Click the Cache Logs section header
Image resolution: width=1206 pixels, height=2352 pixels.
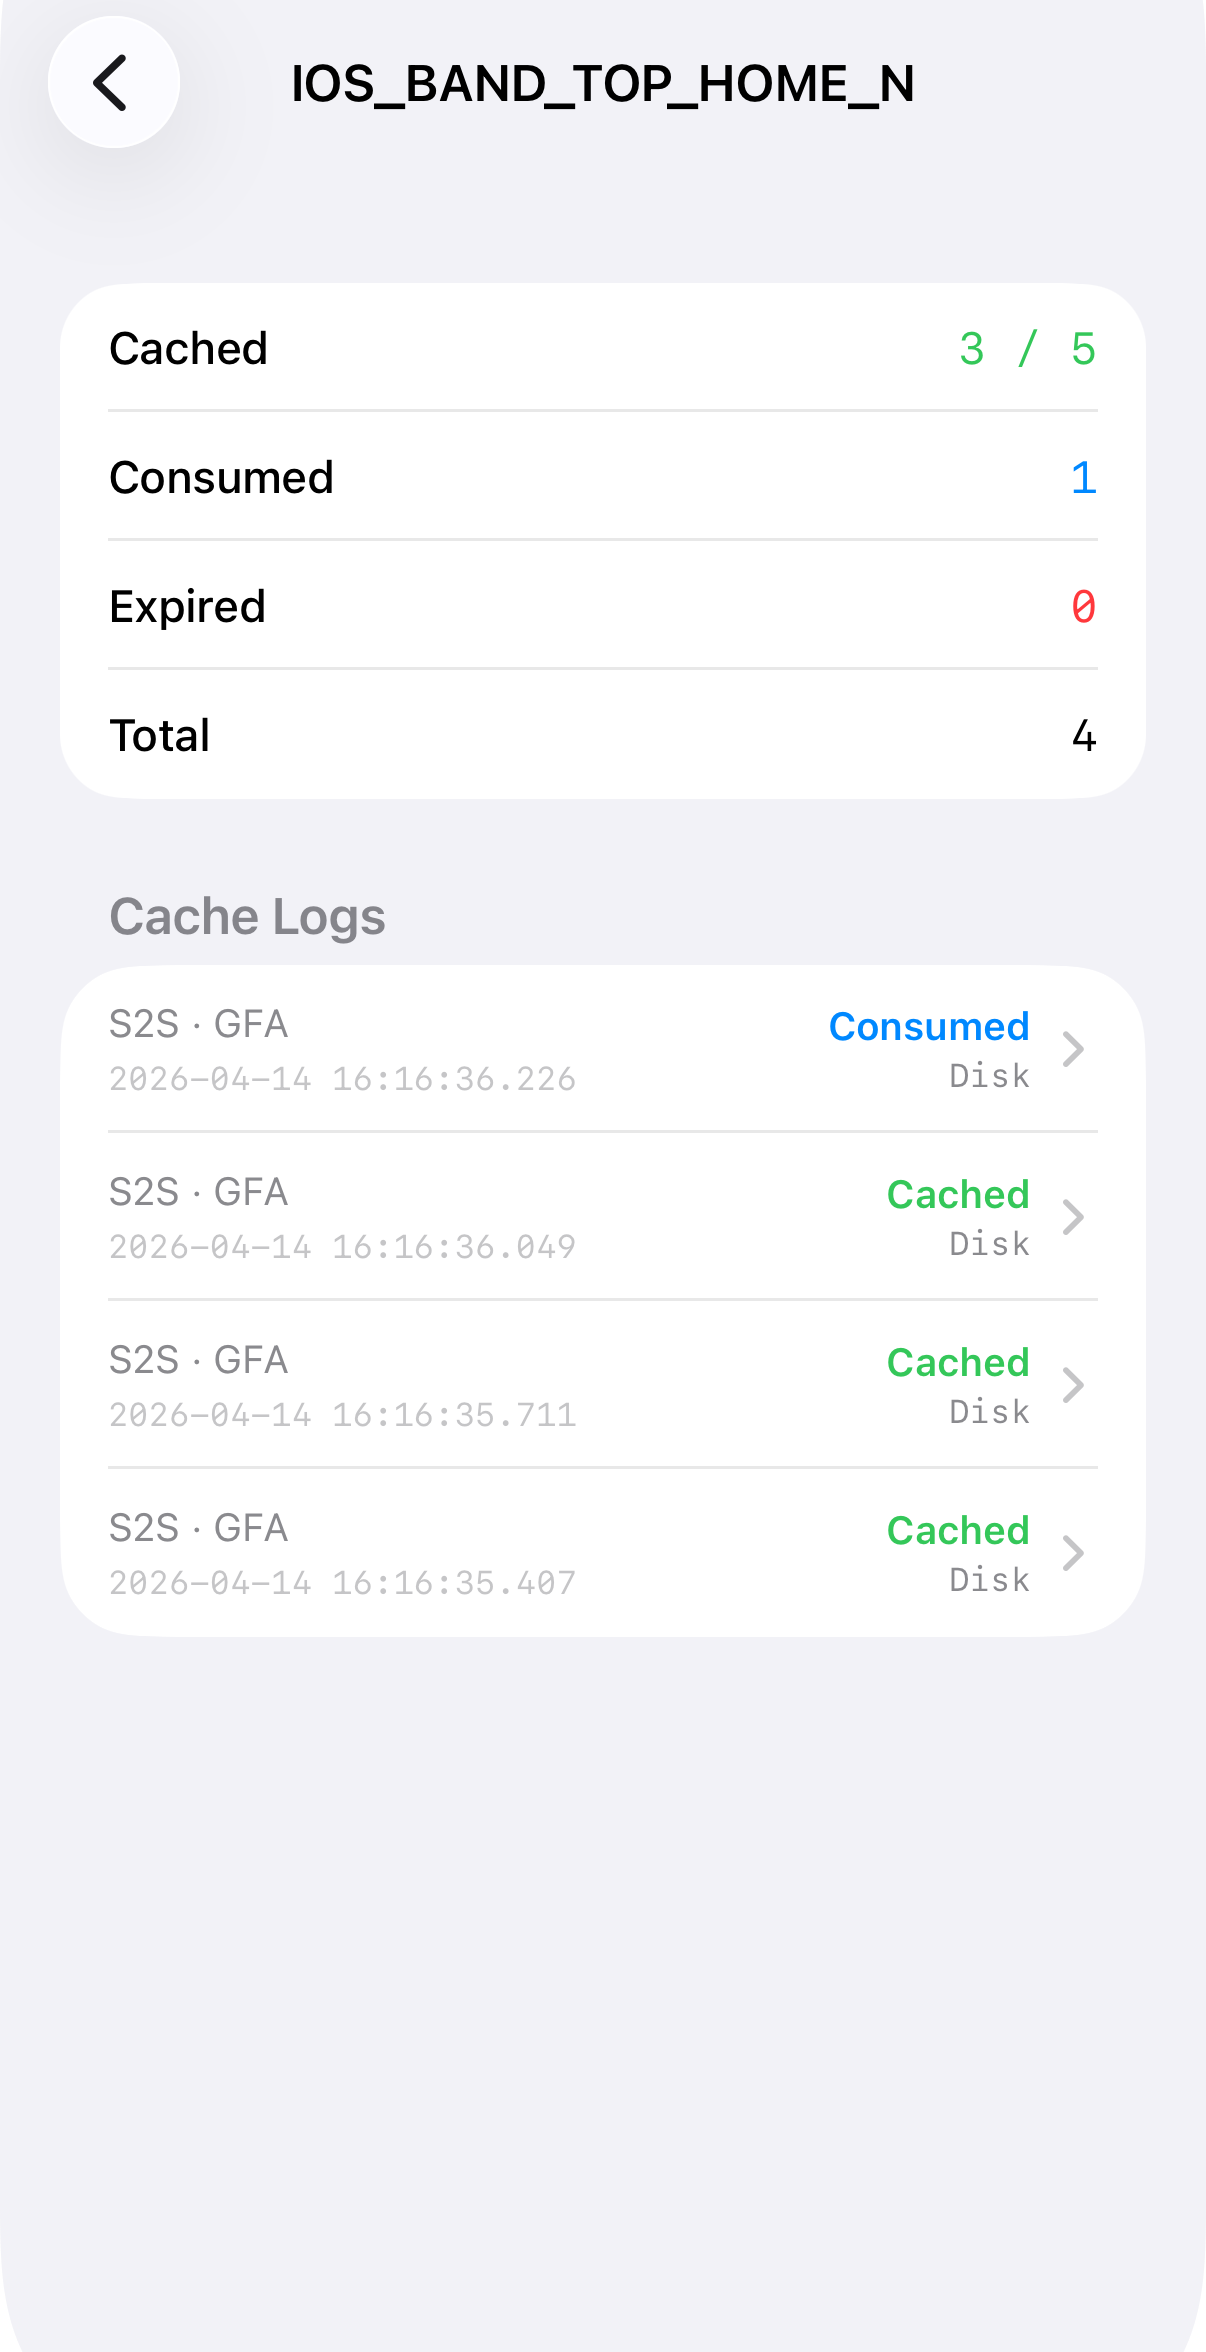coord(247,917)
